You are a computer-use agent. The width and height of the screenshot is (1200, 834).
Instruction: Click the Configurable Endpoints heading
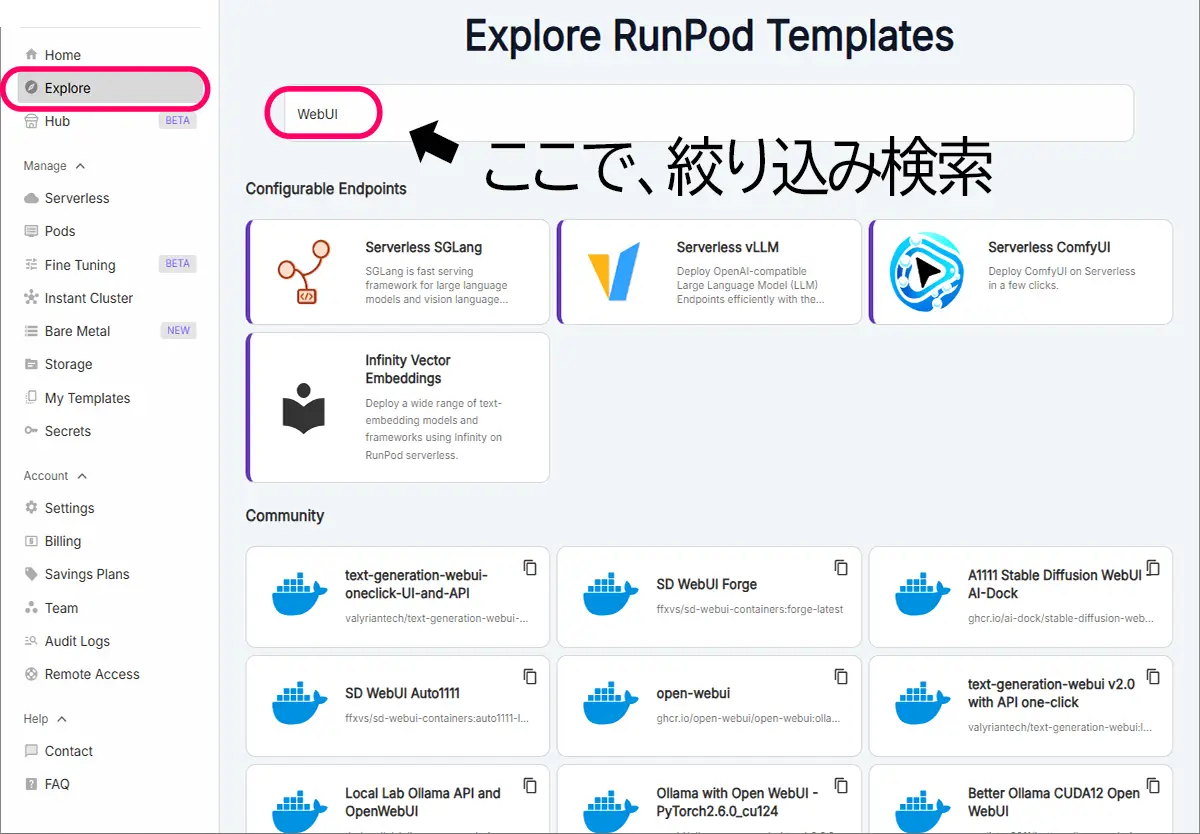point(326,188)
